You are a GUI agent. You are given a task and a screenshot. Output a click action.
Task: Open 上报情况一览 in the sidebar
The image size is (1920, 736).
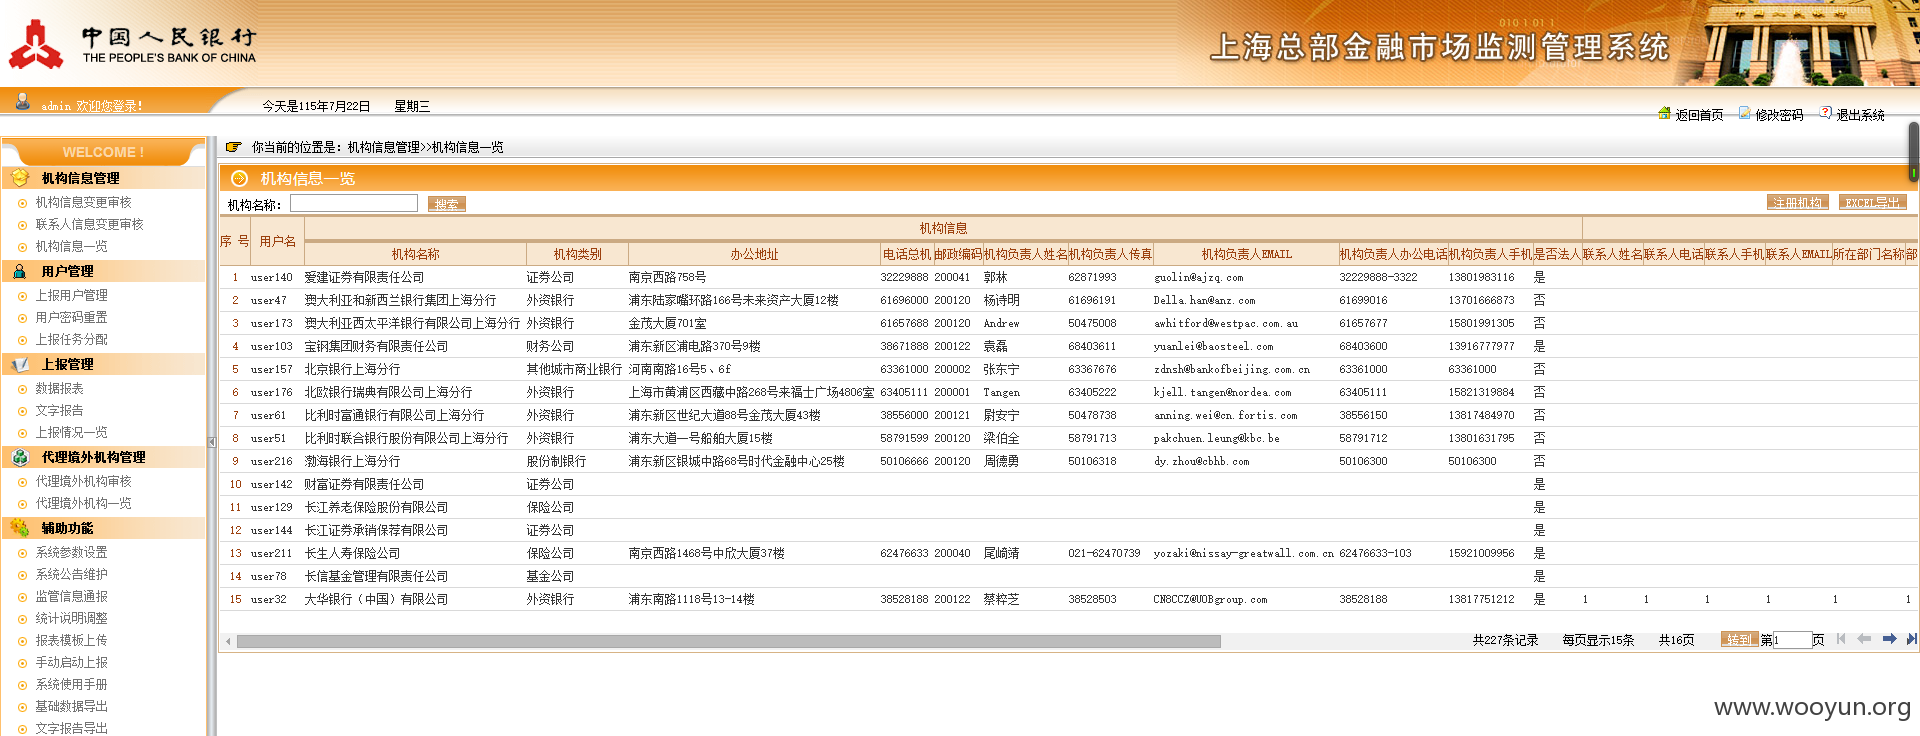pyautogui.click(x=72, y=432)
